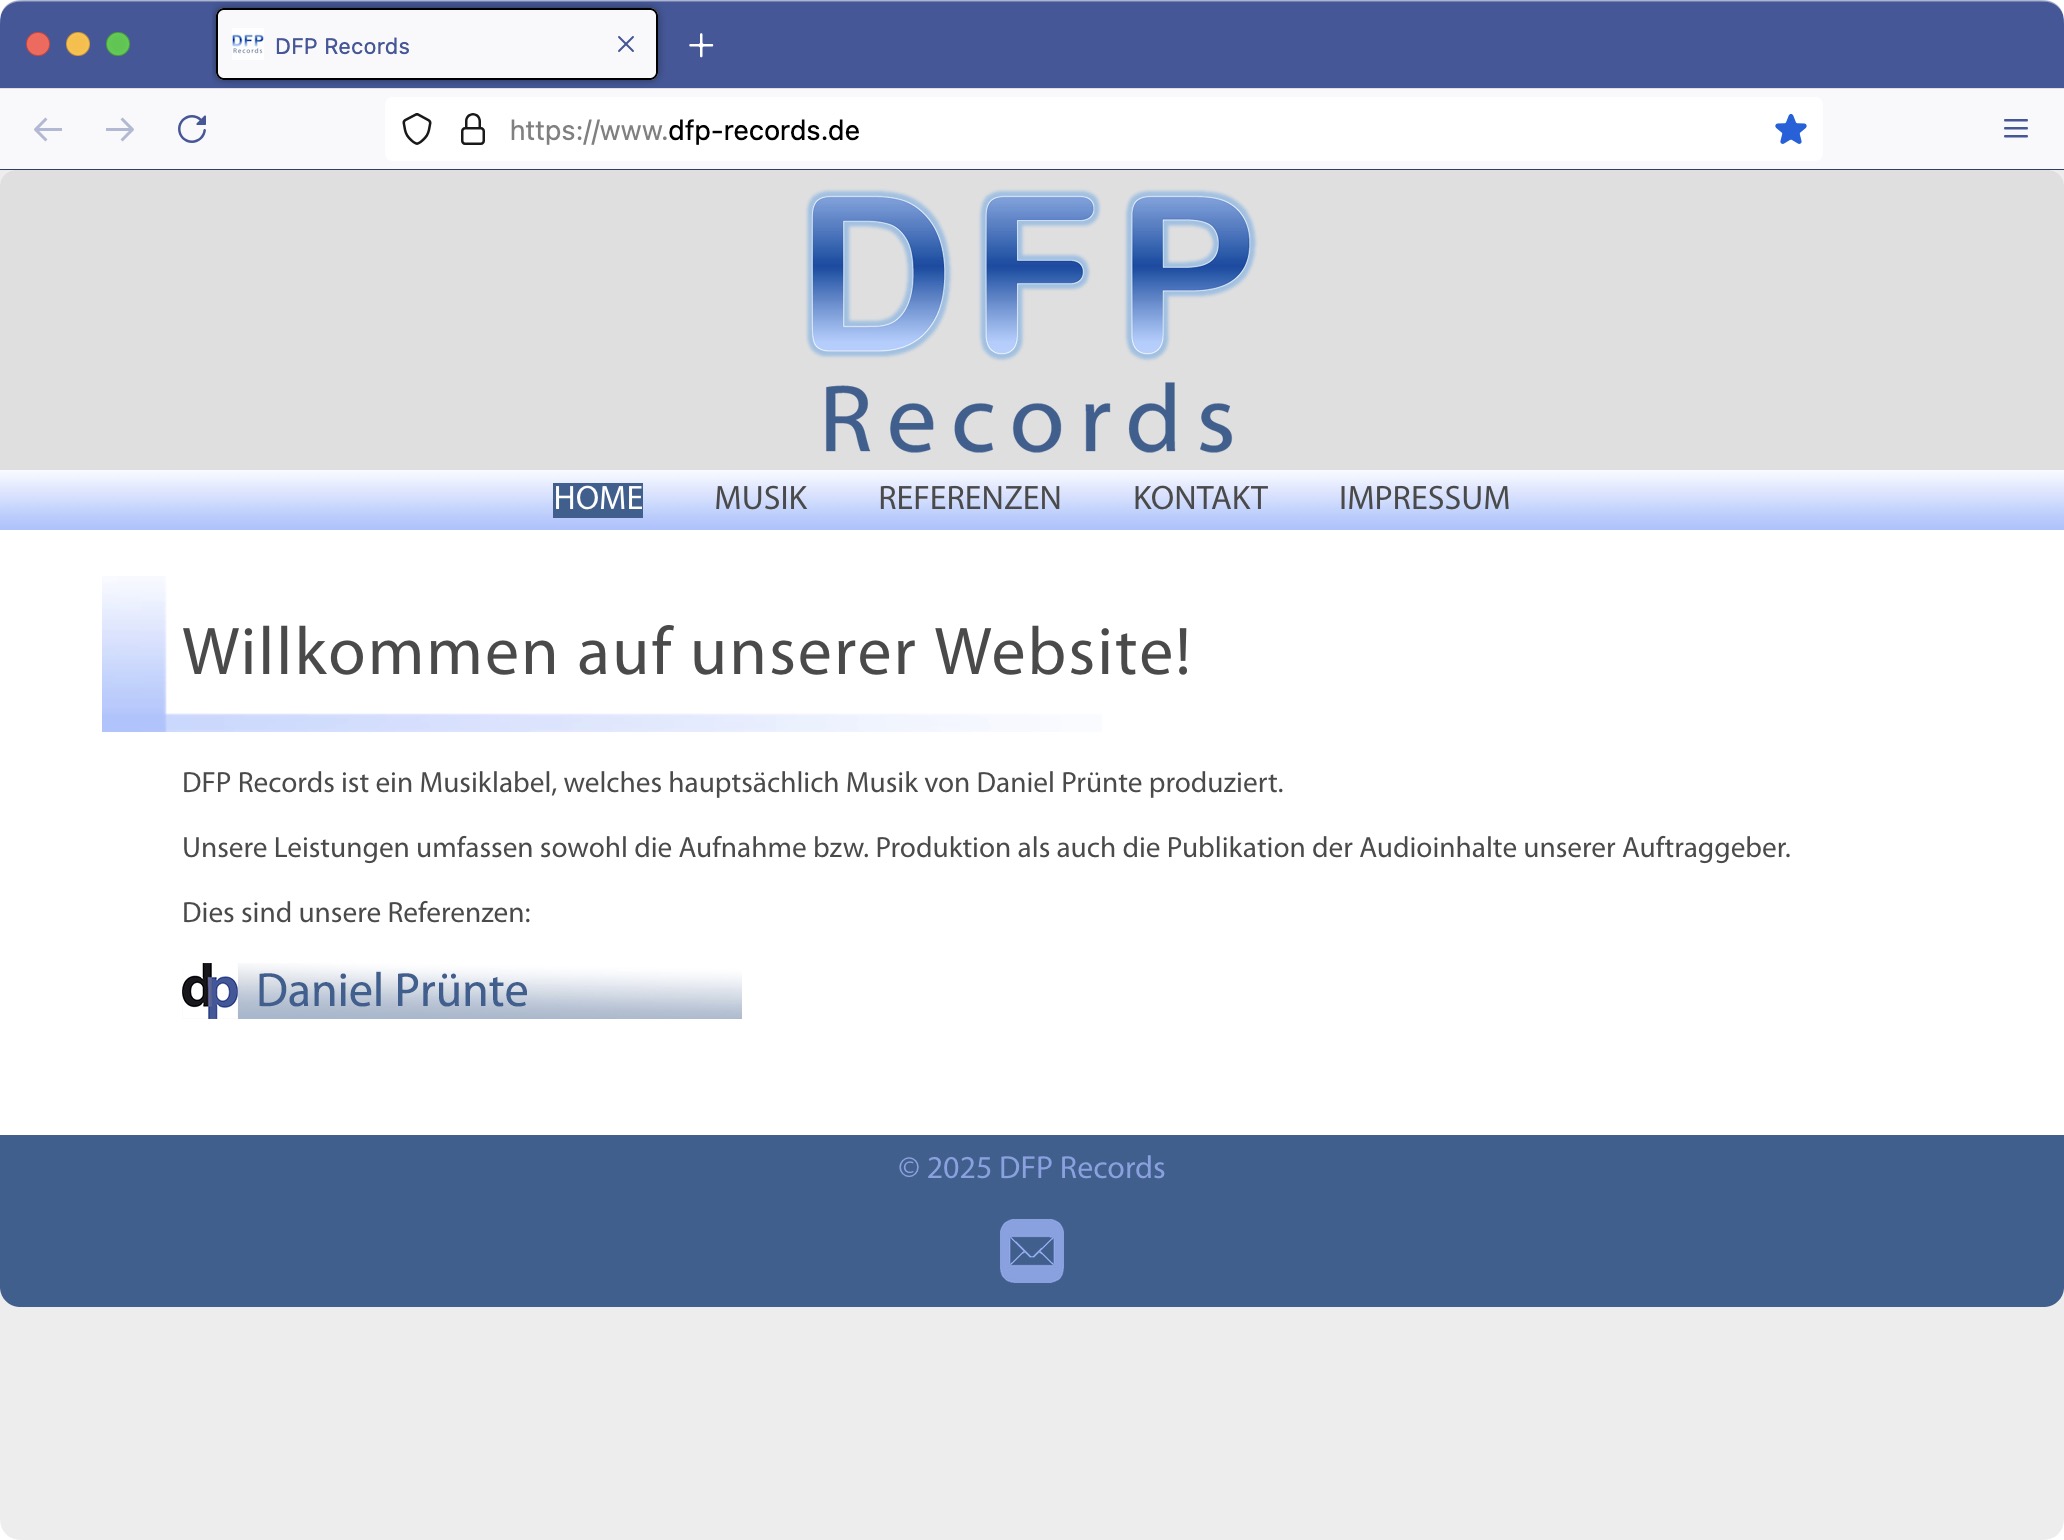Click the green fullscreen window button
The width and height of the screenshot is (2064, 1540).
pyautogui.click(x=118, y=44)
